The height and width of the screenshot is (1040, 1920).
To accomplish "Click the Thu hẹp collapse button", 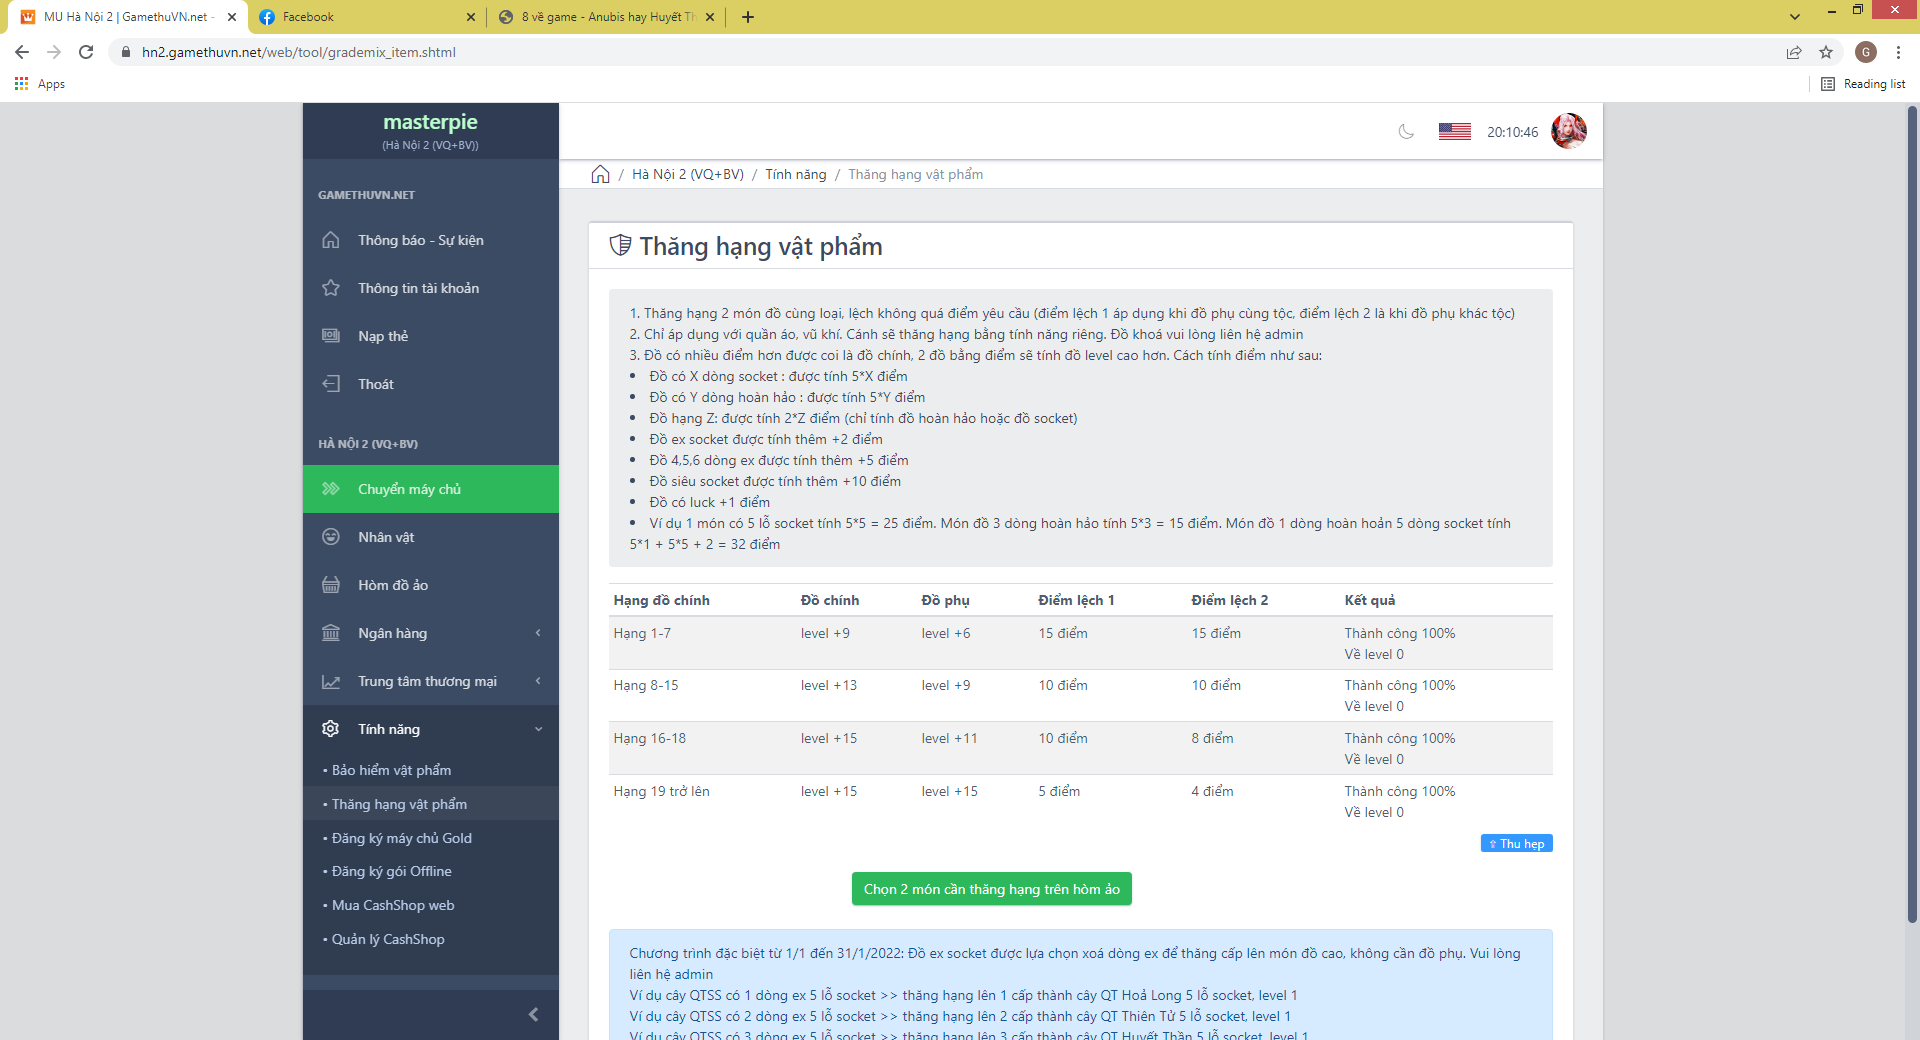I will [x=1516, y=844].
